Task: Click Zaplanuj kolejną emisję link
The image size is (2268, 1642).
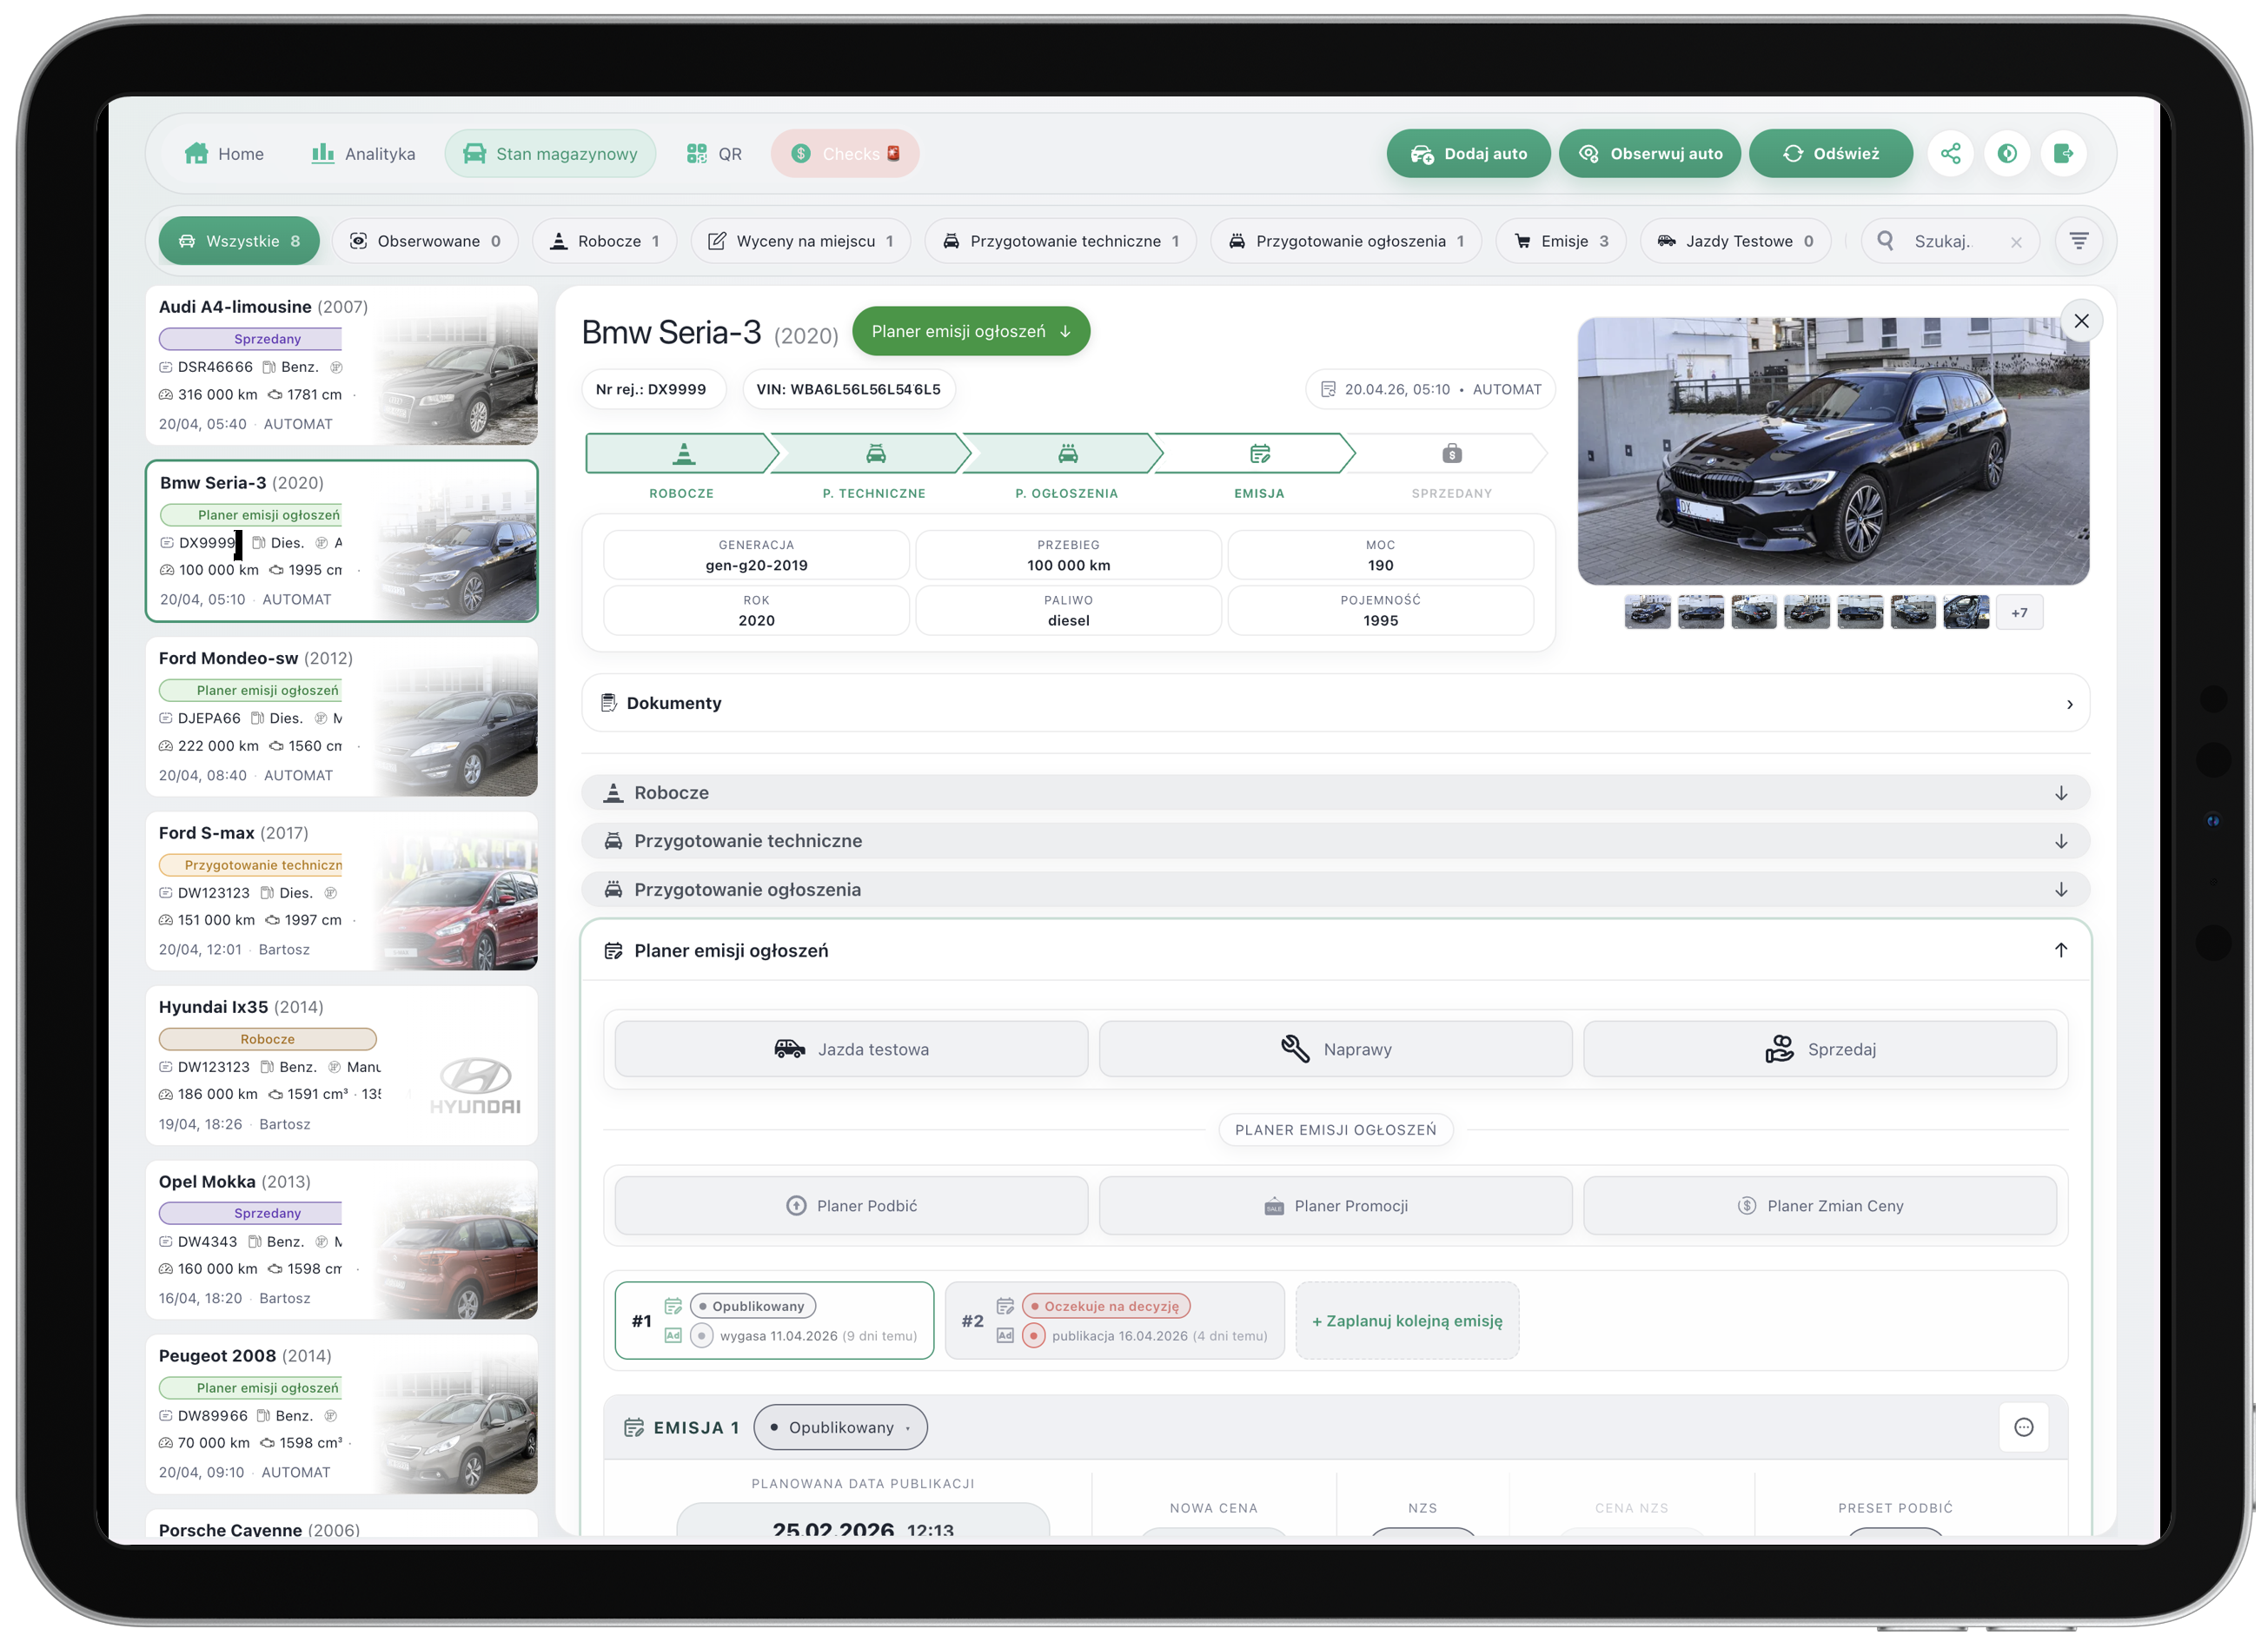Action: [x=1406, y=1320]
